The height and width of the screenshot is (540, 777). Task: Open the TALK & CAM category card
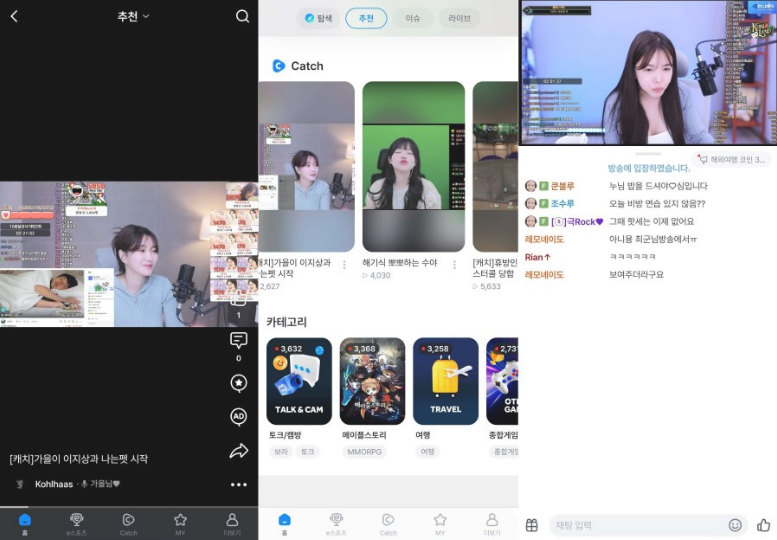coord(299,381)
